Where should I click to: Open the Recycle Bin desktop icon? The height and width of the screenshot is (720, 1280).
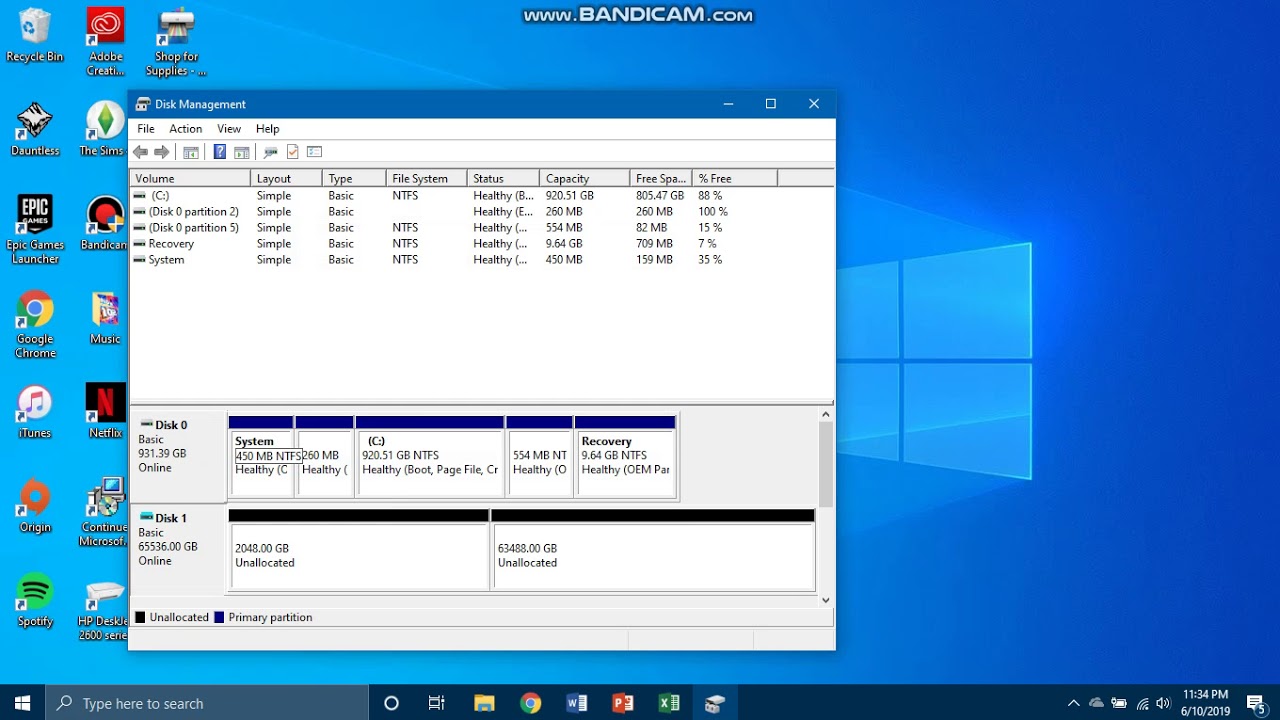pyautogui.click(x=35, y=36)
